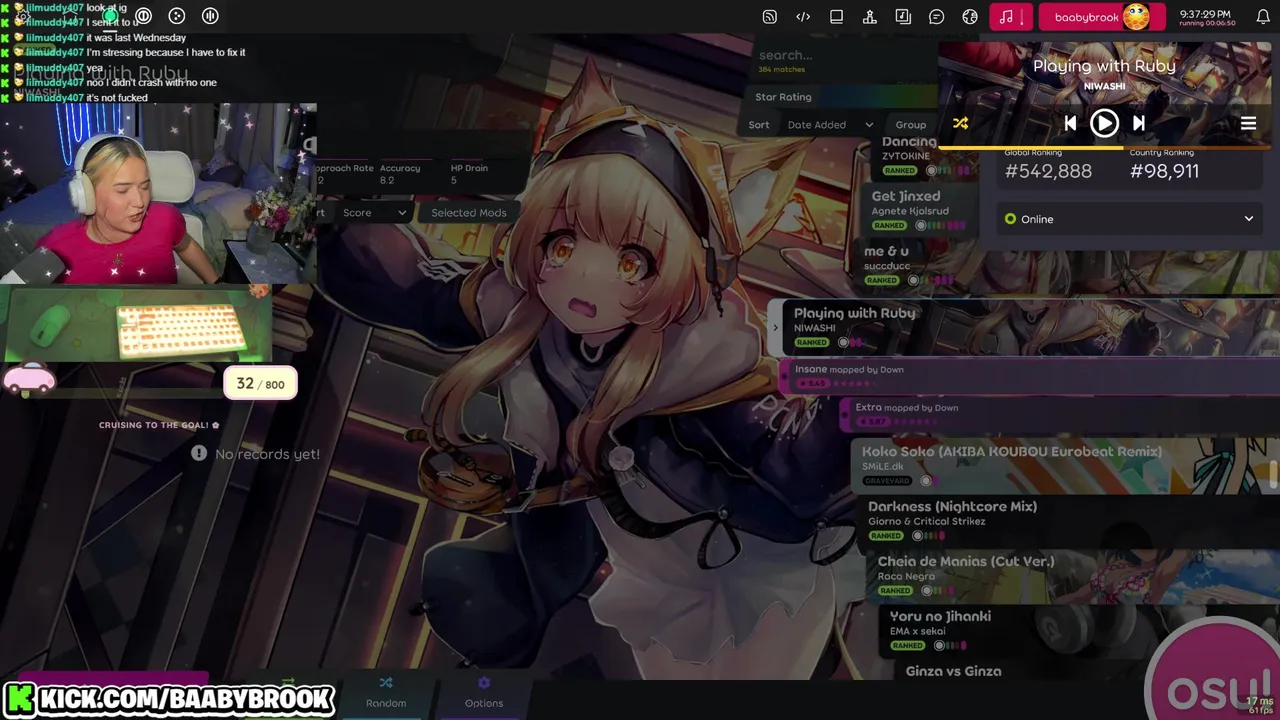The width and height of the screenshot is (1280, 720).
Task: Open the changelog code icon
Action: 803,16
